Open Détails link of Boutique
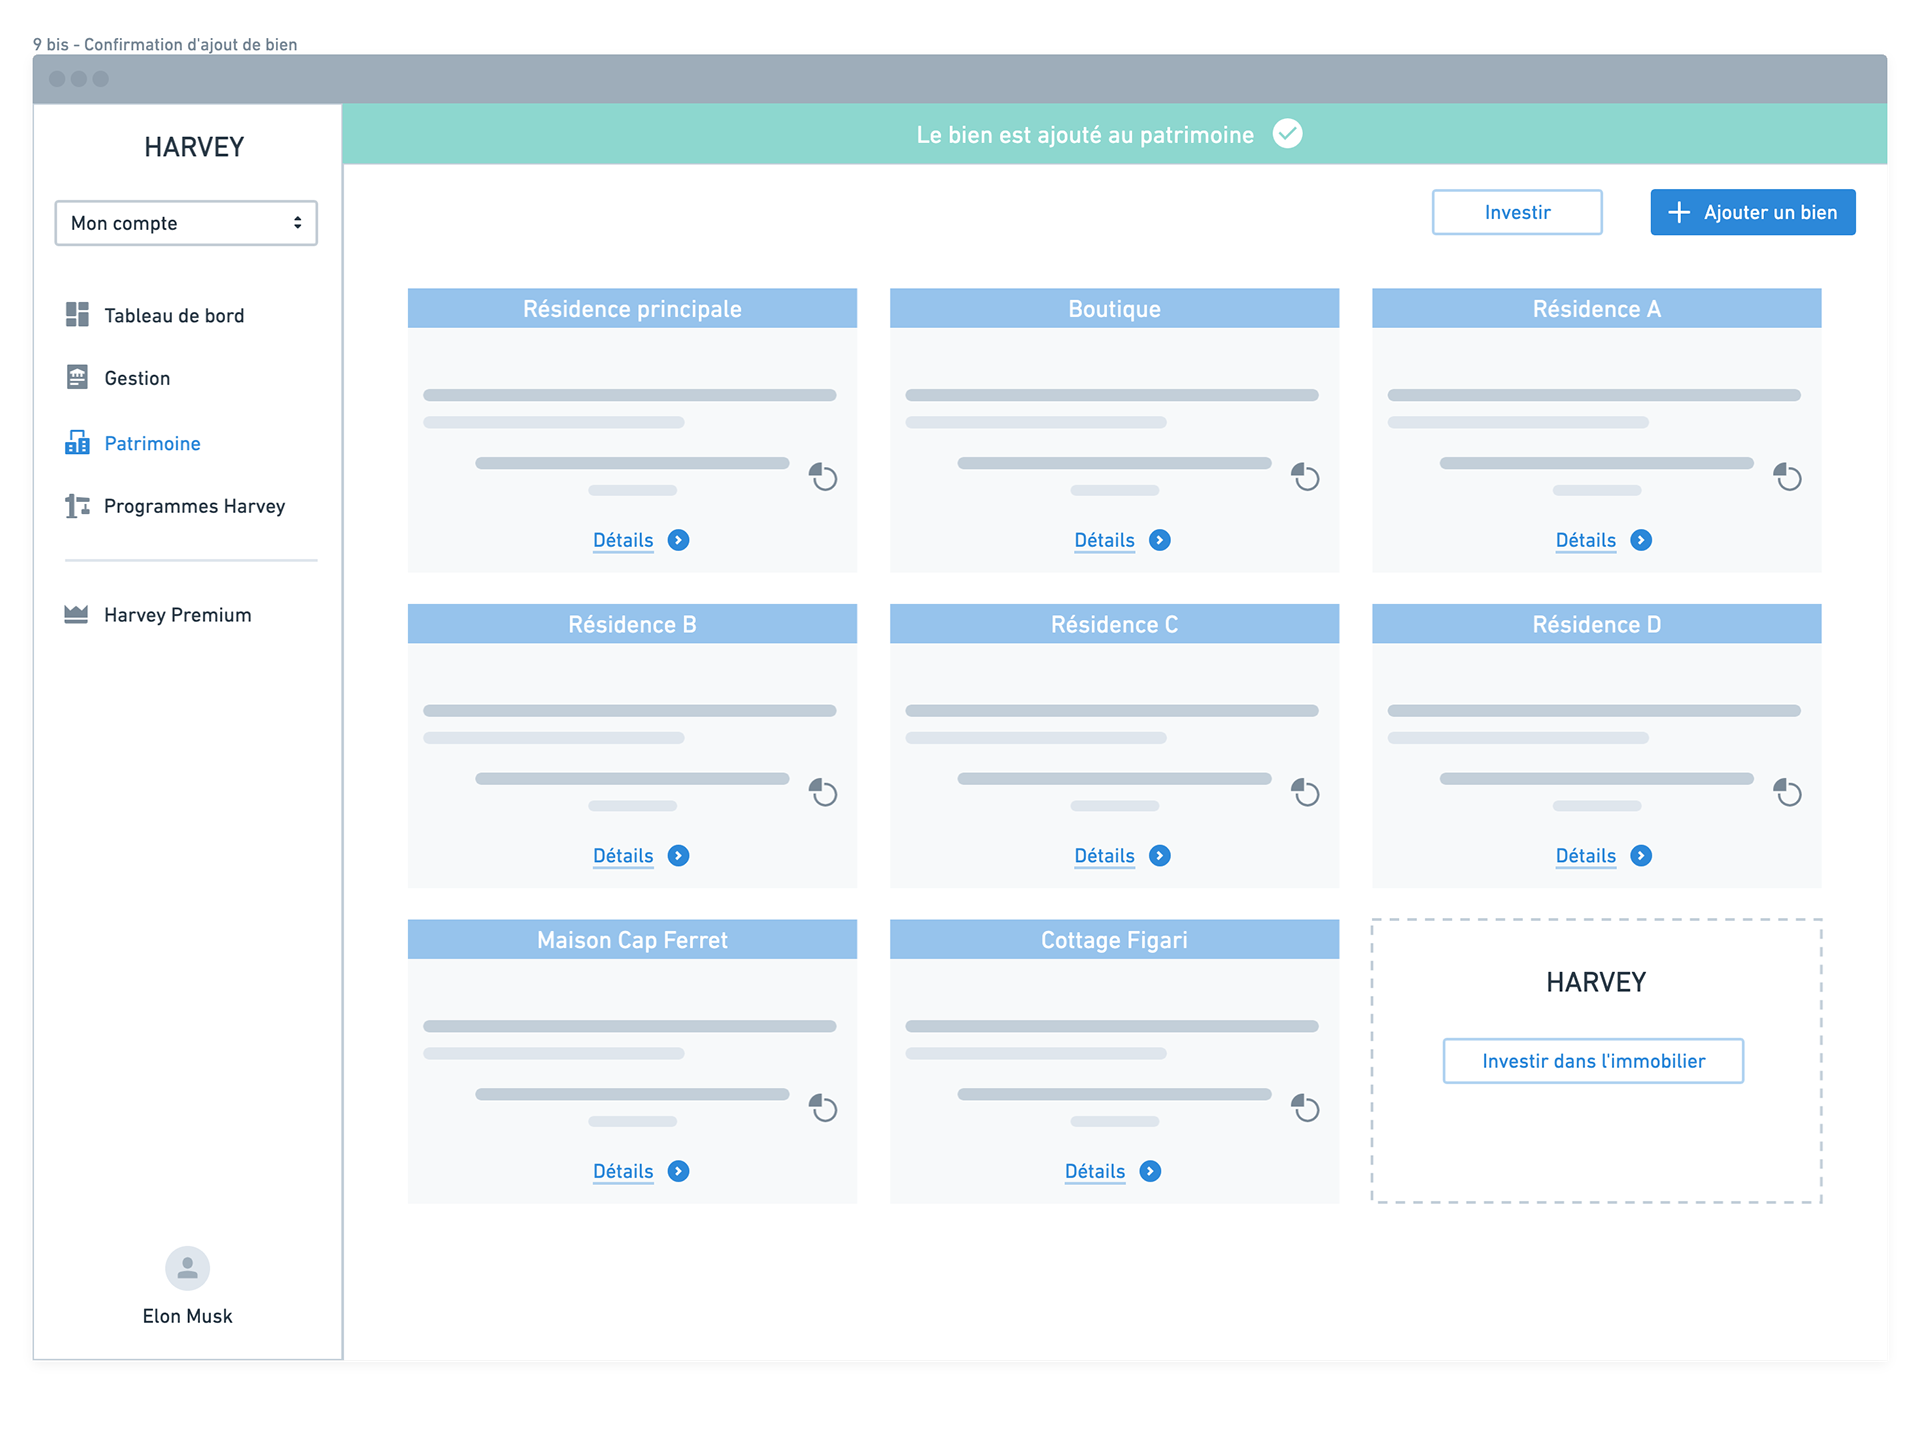The width and height of the screenshot is (1920, 1435). pyautogui.click(x=1104, y=540)
